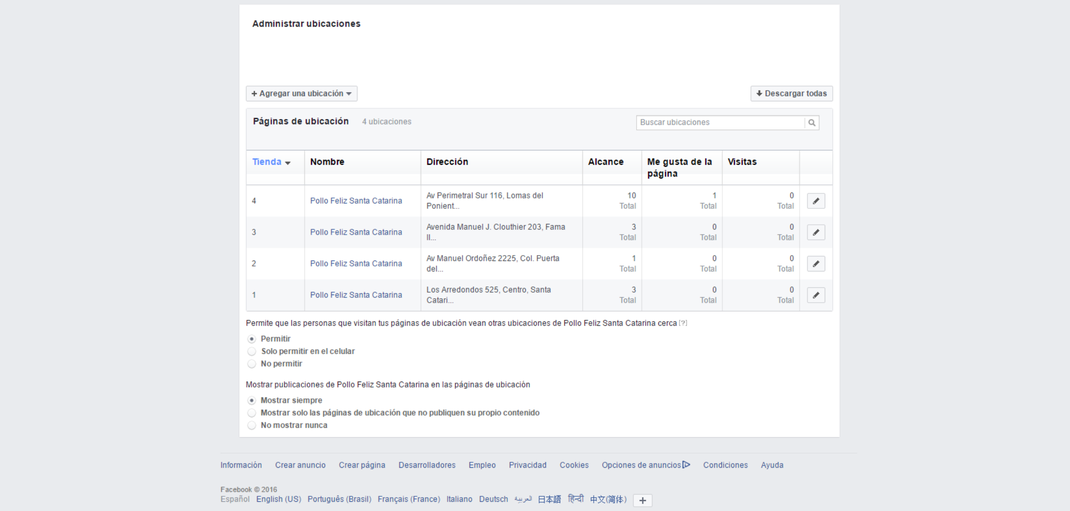The height and width of the screenshot is (511, 1070).
Task: Click the Me gusta de la página header
Action: (x=680, y=168)
